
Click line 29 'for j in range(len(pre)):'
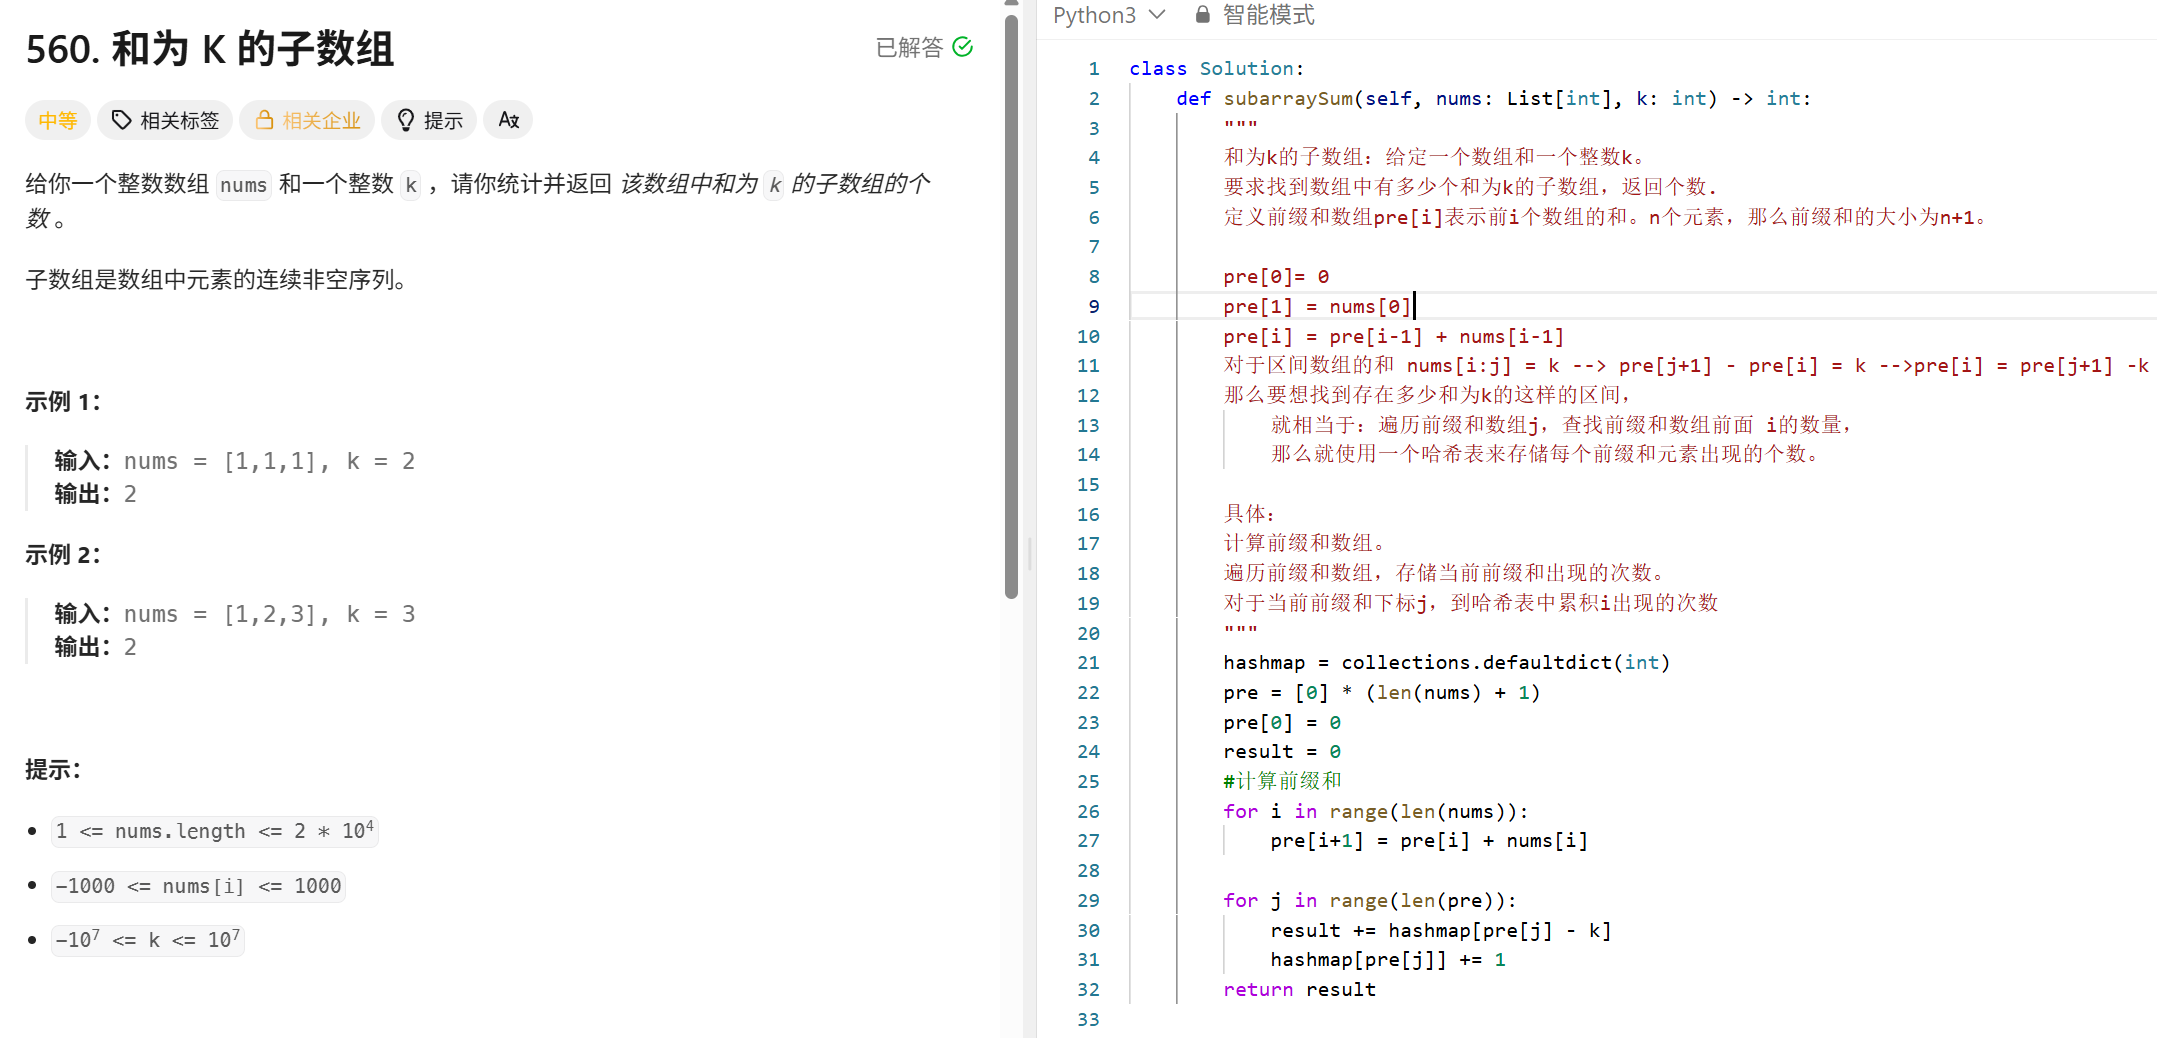1369,900
